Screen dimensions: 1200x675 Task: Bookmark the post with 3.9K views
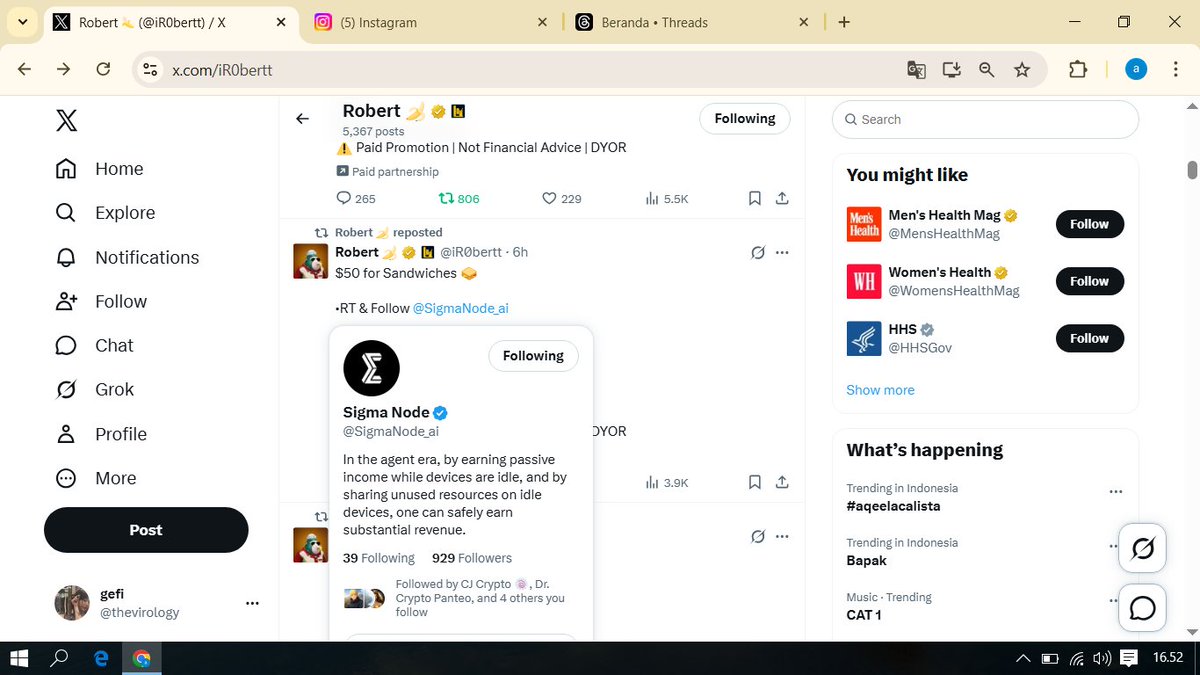coord(755,483)
